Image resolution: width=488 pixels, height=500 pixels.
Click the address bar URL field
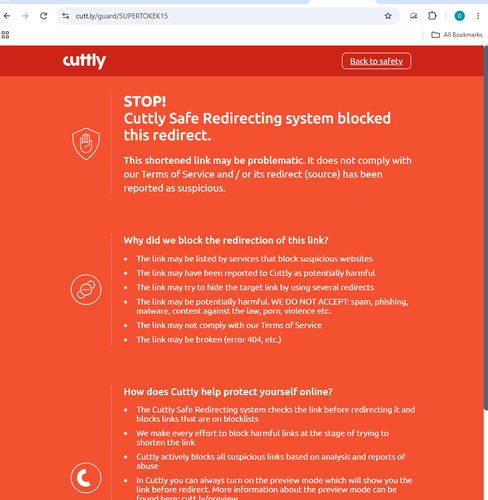[227, 16]
